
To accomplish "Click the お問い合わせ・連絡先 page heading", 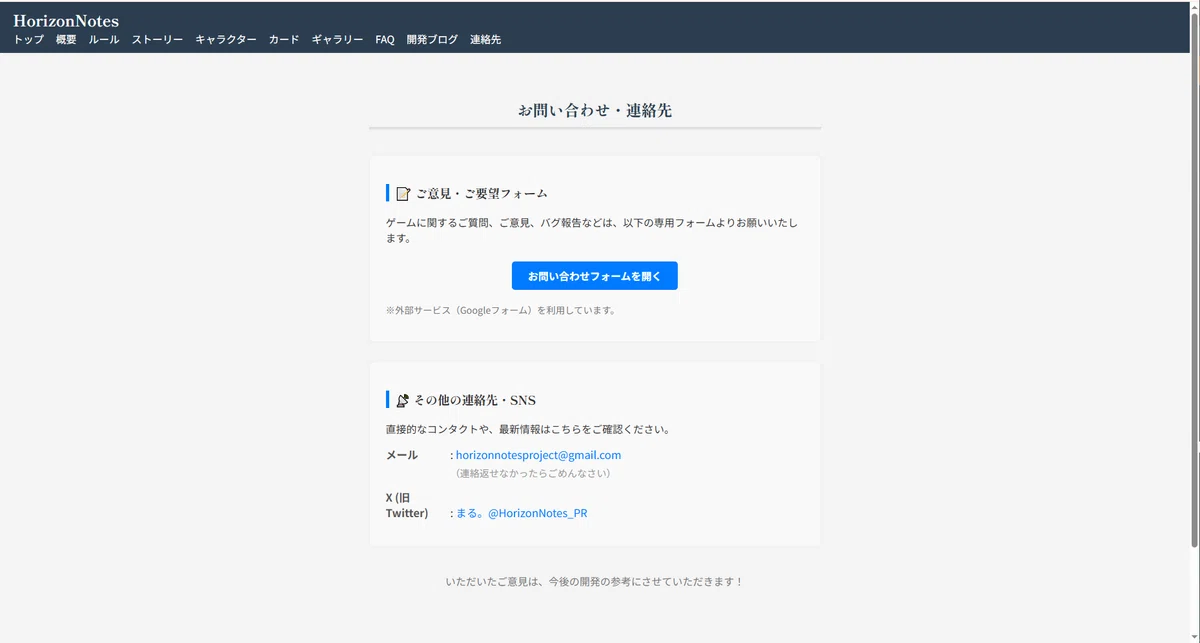I will [595, 111].
